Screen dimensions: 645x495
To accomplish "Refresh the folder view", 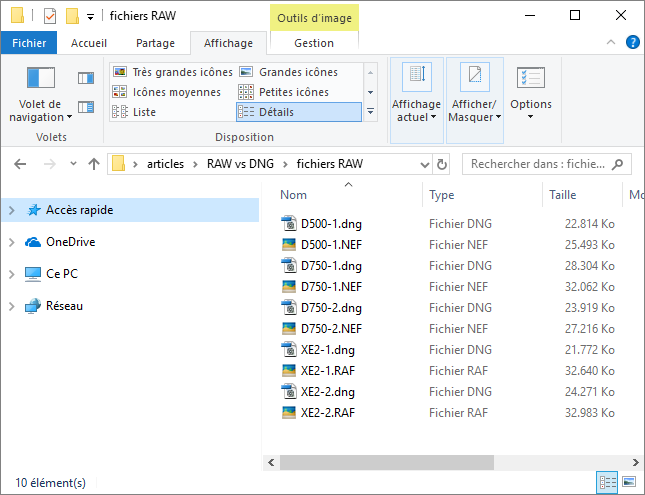I will [x=442, y=164].
